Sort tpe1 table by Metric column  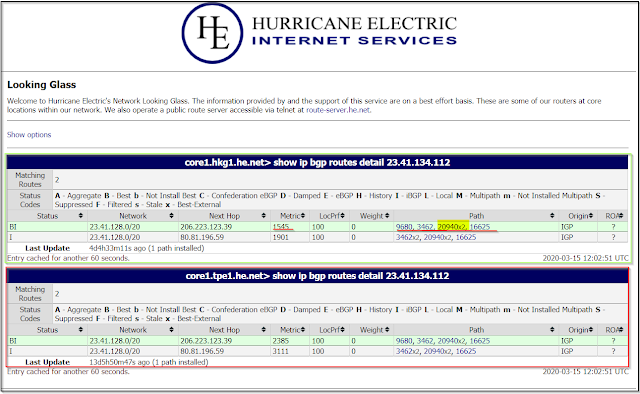[290, 329]
